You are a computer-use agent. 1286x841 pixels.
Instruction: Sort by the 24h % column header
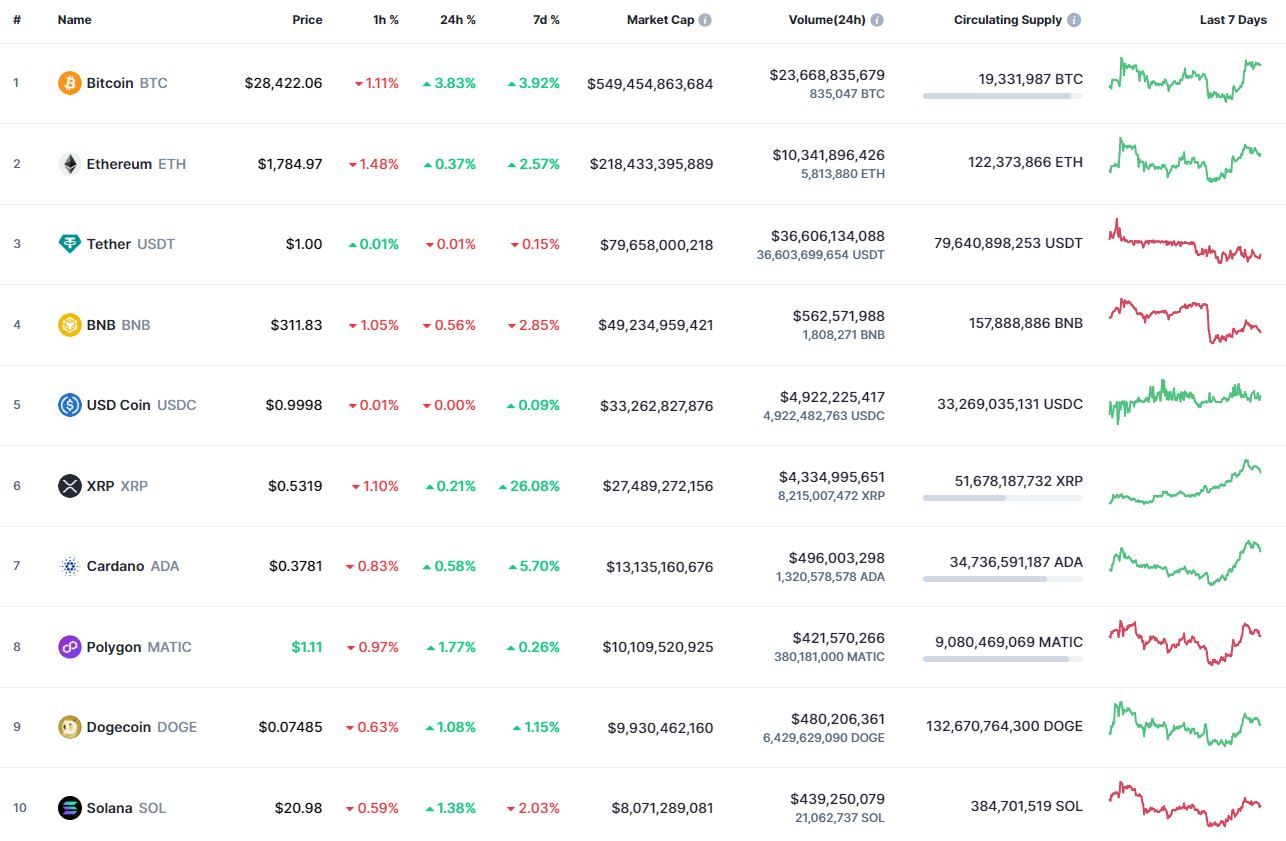pyautogui.click(x=458, y=20)
